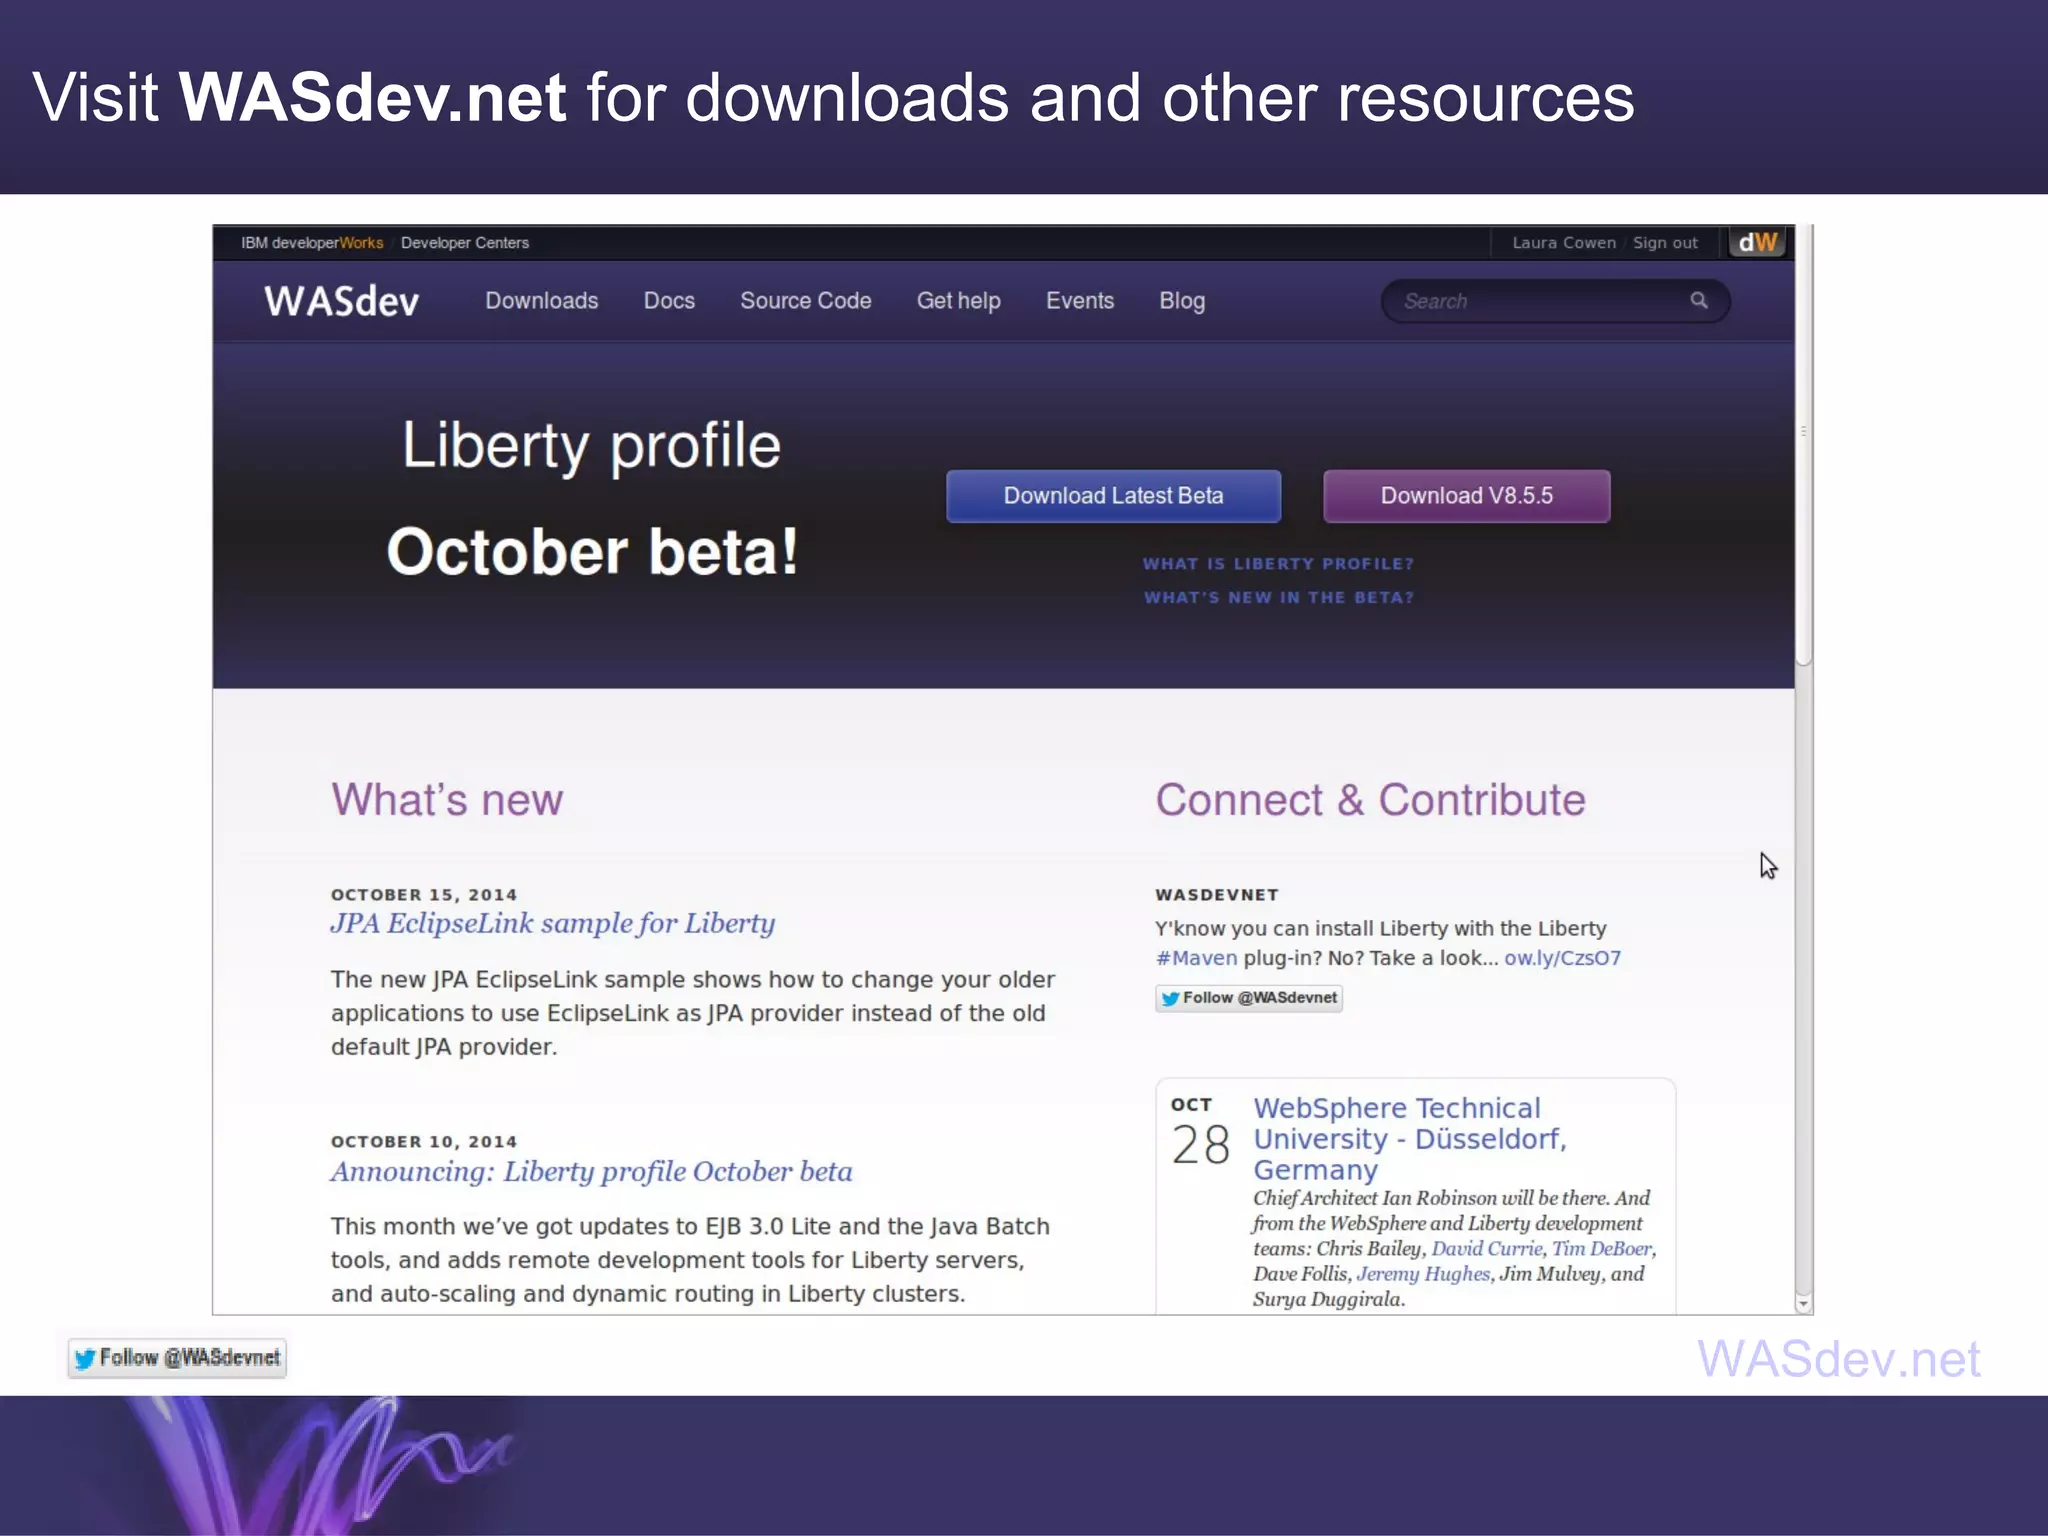The image size is (2048, 1536).
Task: Open the What's new in the beta link
Action: (x=1279, y=597)
